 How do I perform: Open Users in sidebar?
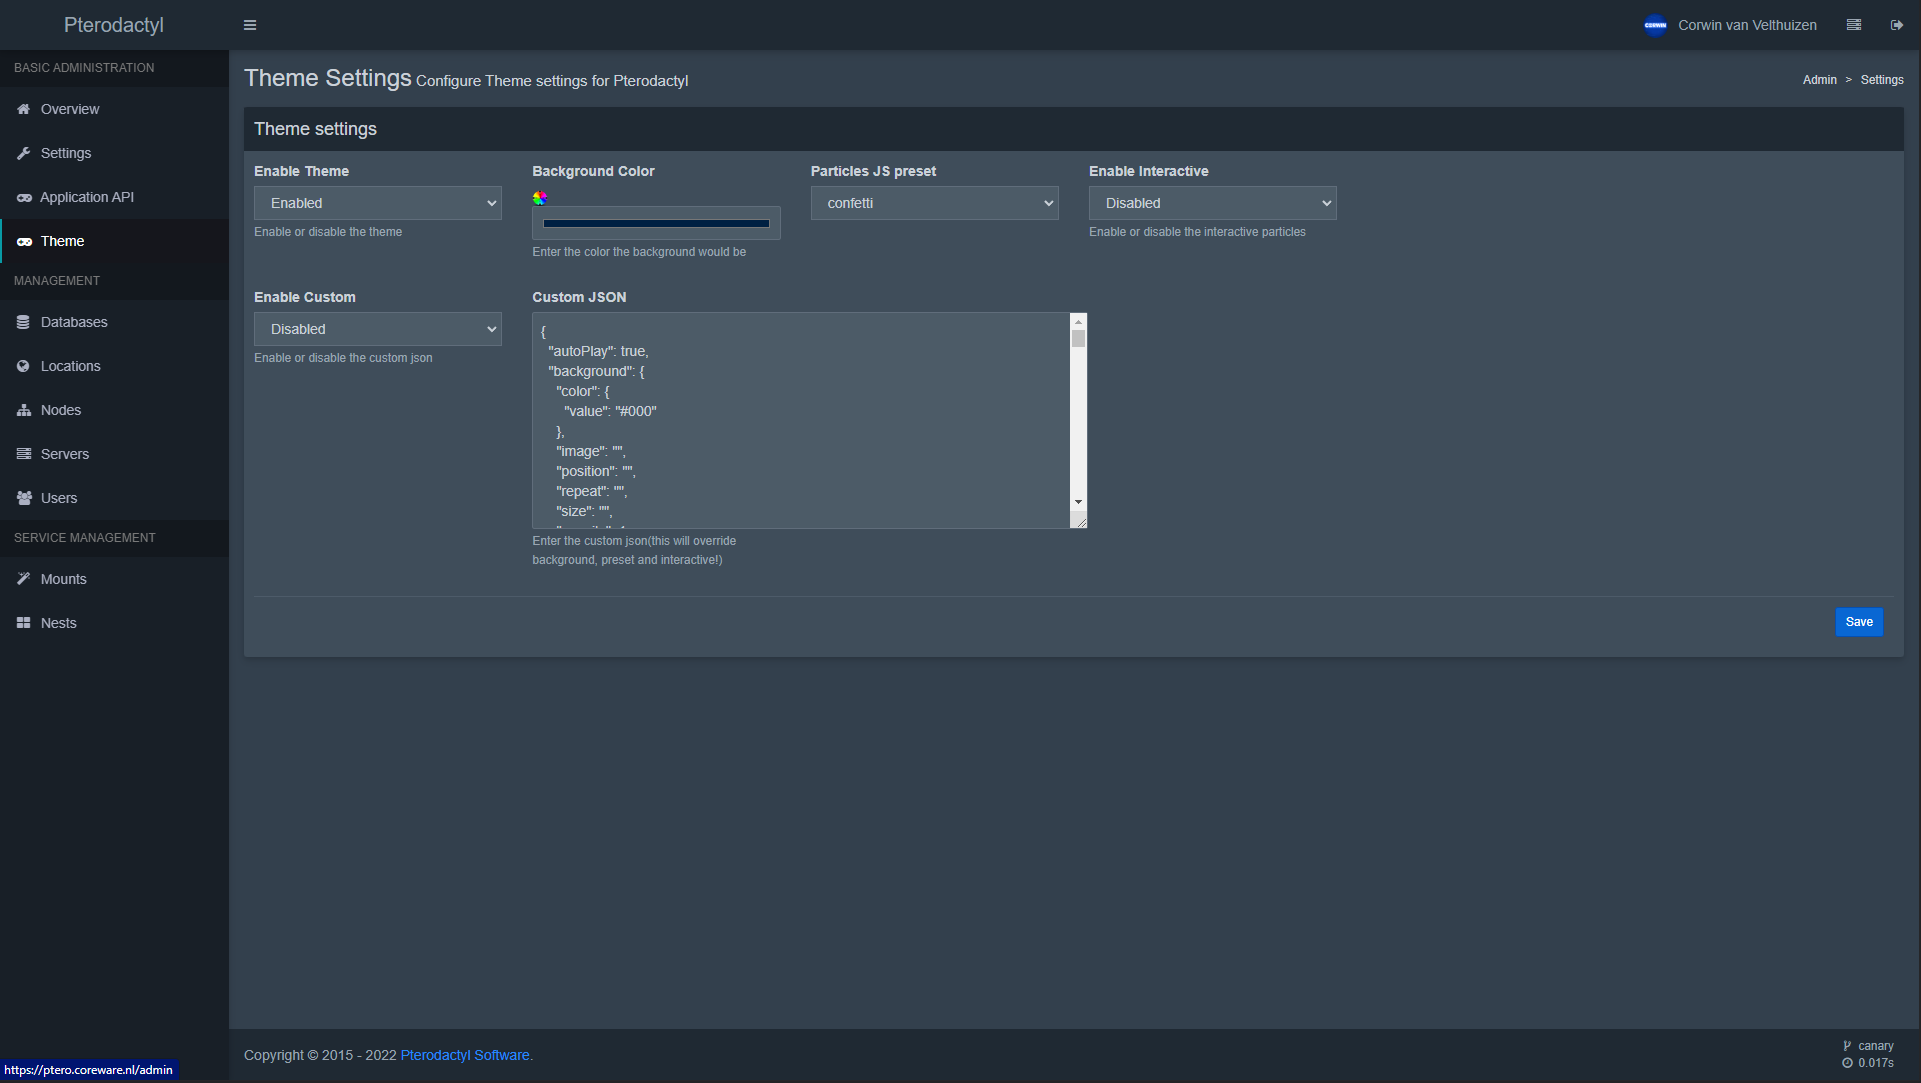[x=114, y=498]
